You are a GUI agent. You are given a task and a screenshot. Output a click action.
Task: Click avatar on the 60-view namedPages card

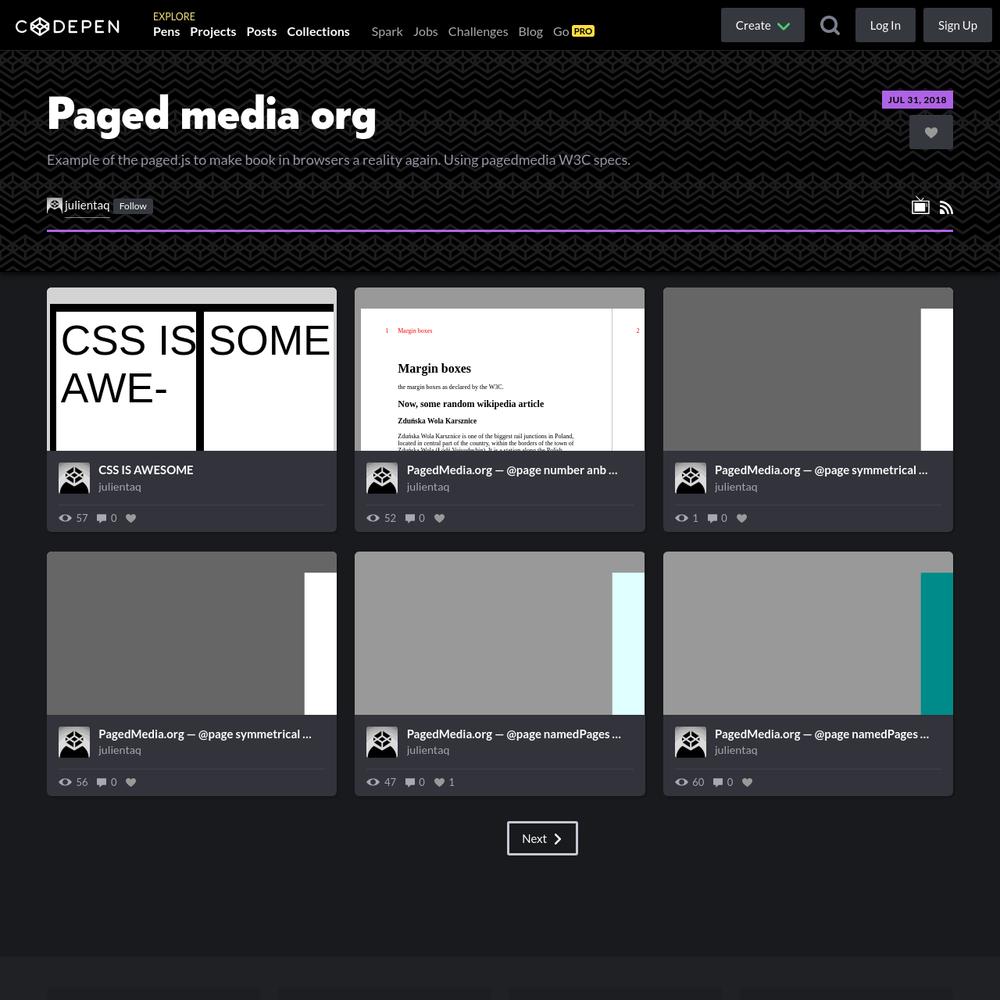click(690, 742)
